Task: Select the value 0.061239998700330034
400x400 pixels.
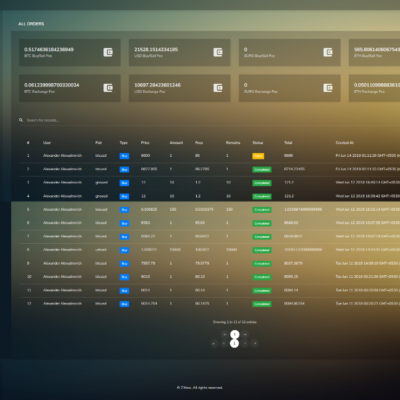Action: coord(52,85)
